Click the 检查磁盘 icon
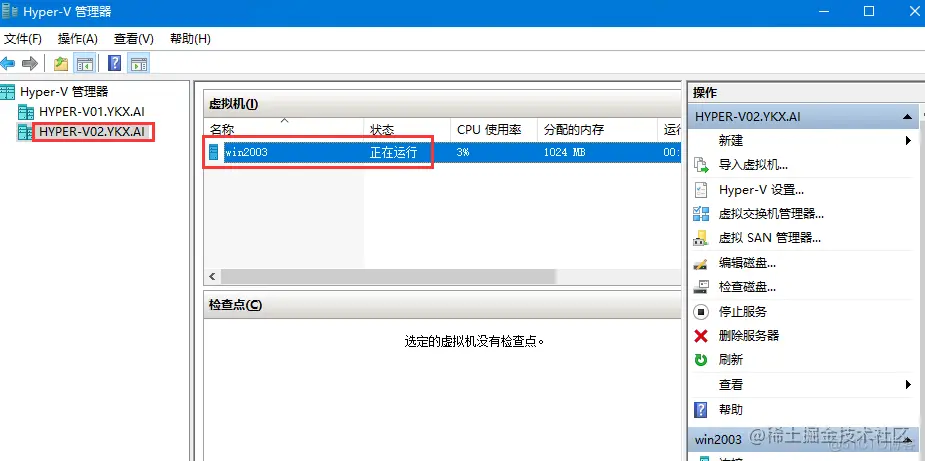This screenshot has width=925, height=461. click(700, 287)
